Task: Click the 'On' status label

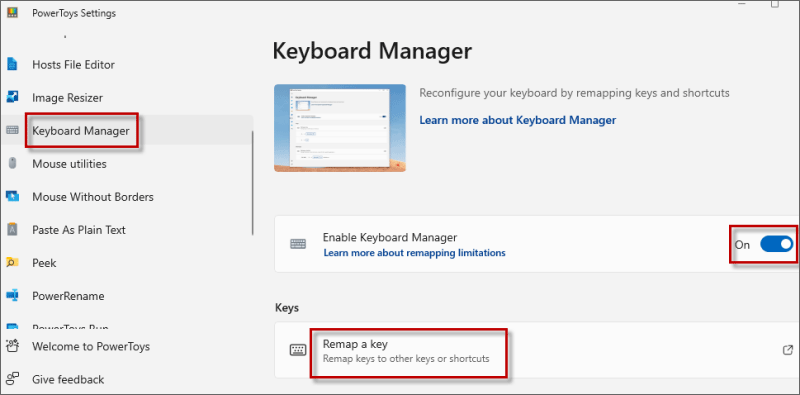Action: tap(742, 244)
